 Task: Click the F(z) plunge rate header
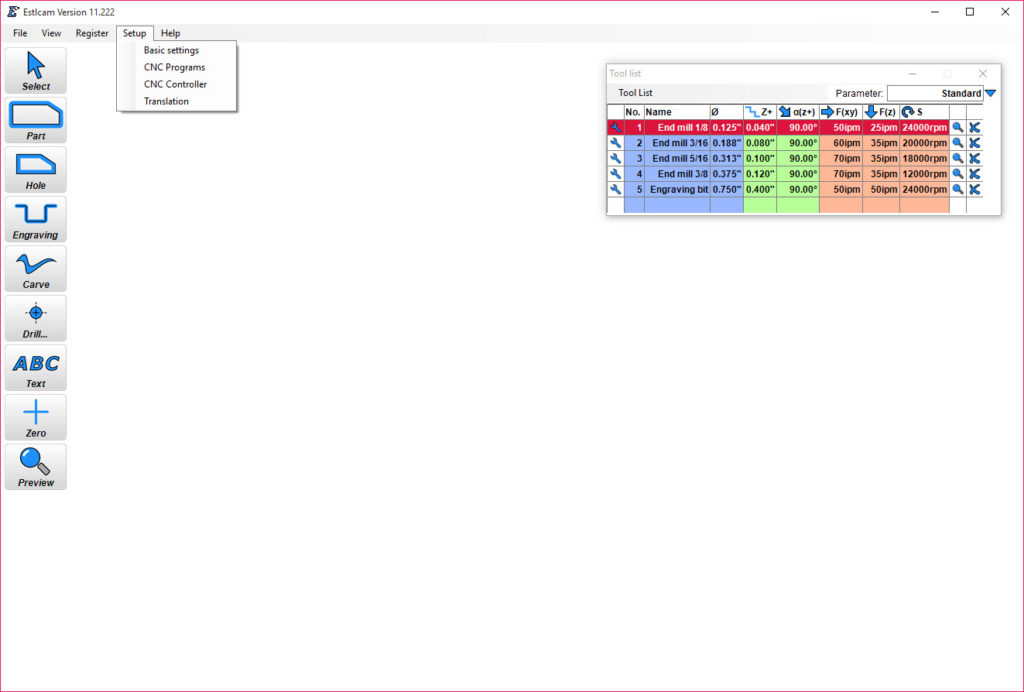881,112
